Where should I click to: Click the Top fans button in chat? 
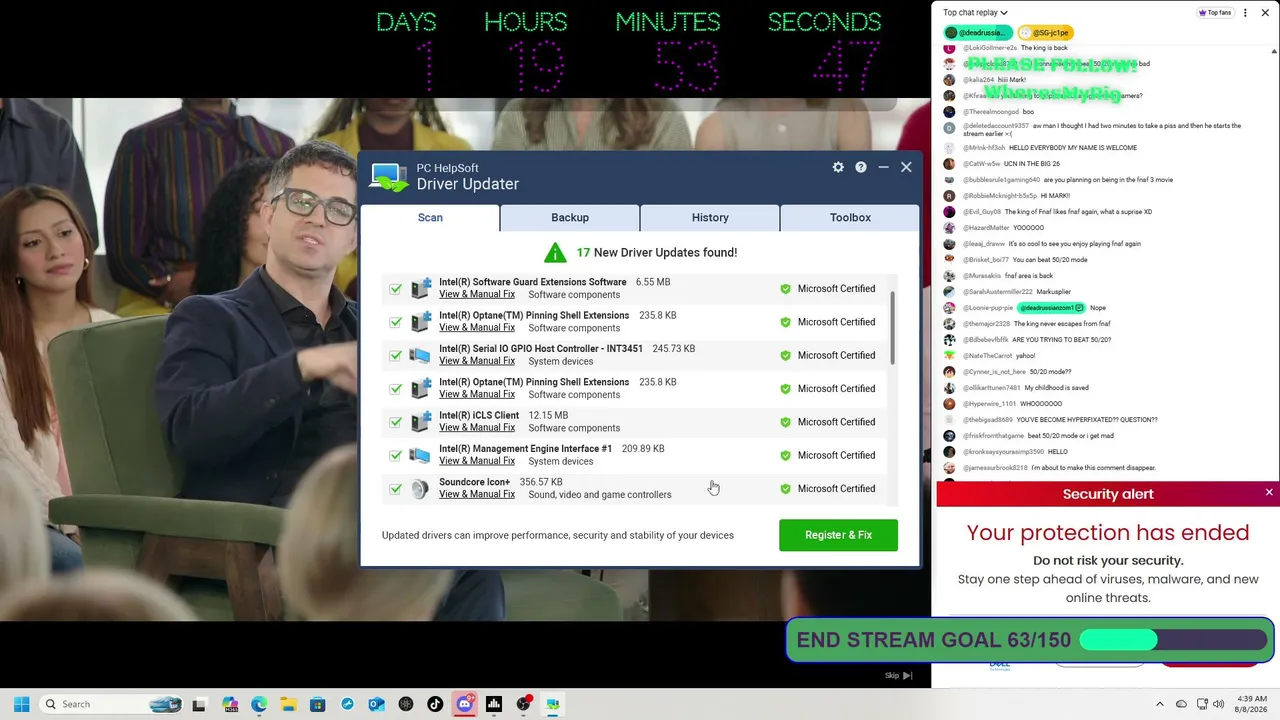pyautogui.click(x=1215, y=13)
